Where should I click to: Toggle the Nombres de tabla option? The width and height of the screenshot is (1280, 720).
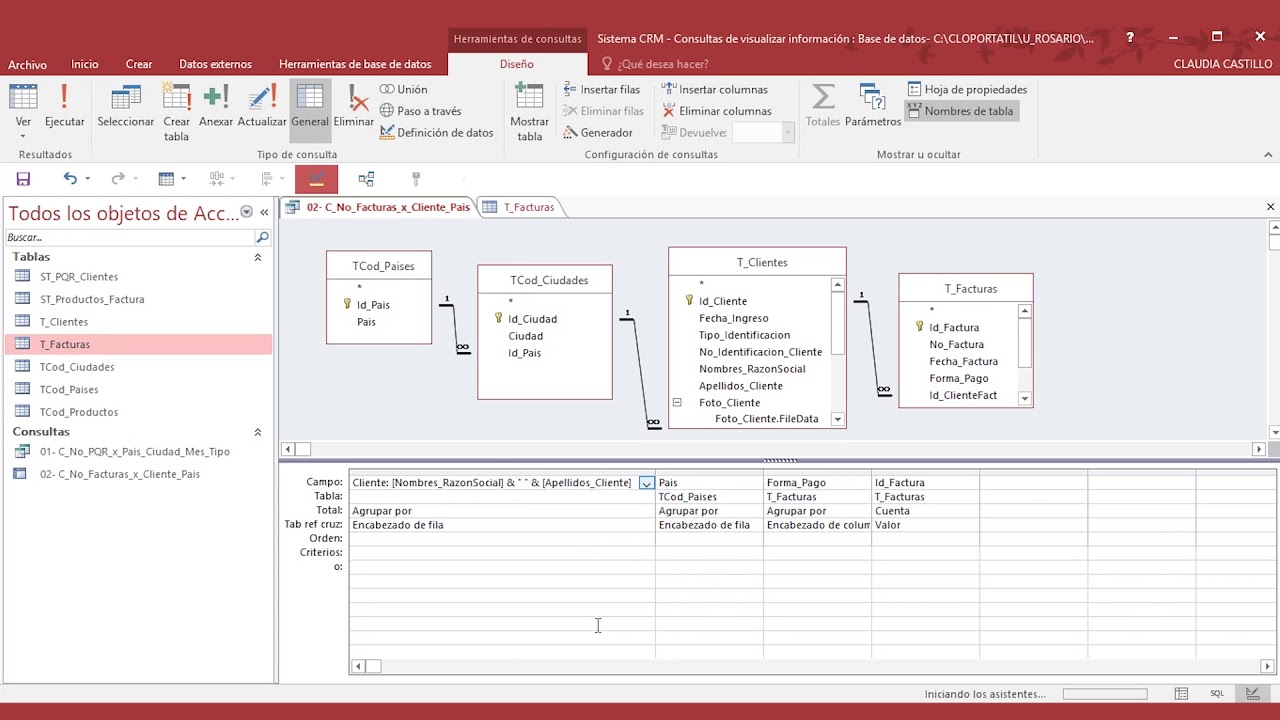960,111
